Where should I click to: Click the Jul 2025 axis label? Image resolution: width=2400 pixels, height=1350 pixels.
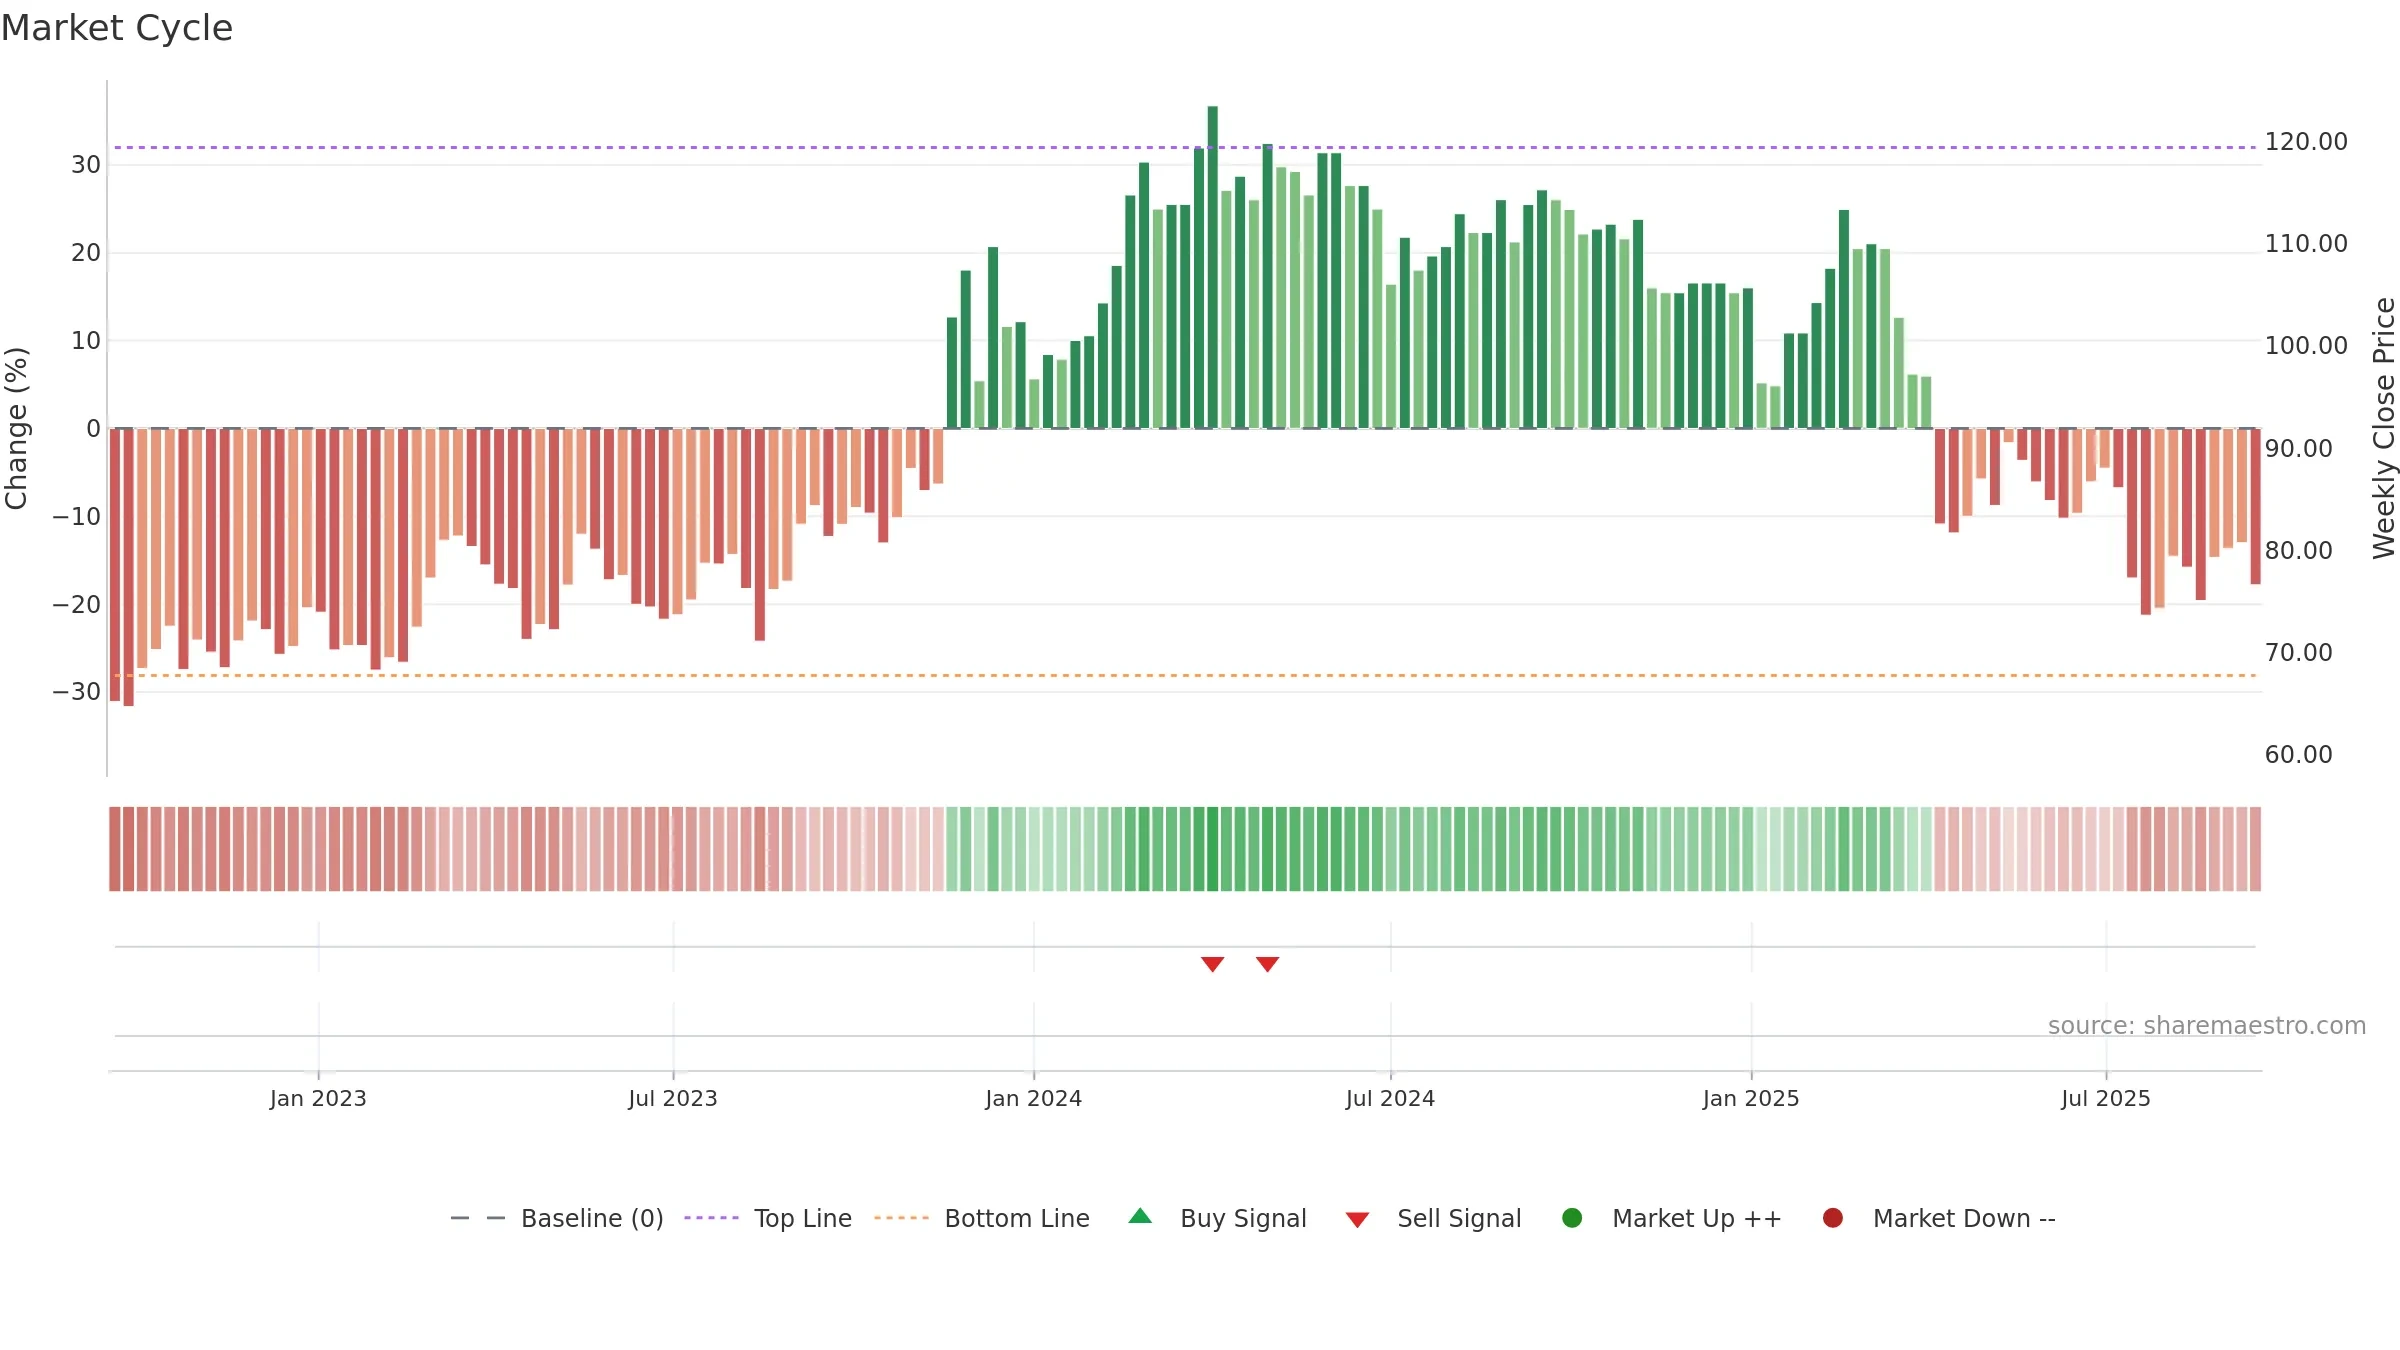pyautogui.click(x=2106, y=1099)
